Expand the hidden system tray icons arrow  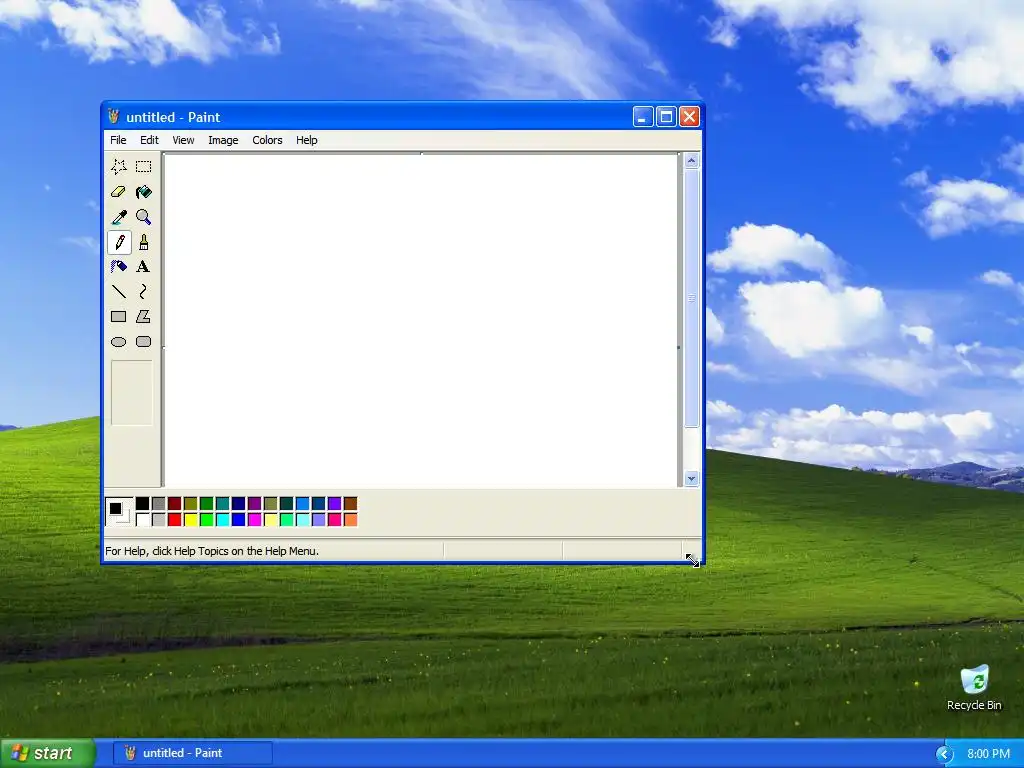944,754
